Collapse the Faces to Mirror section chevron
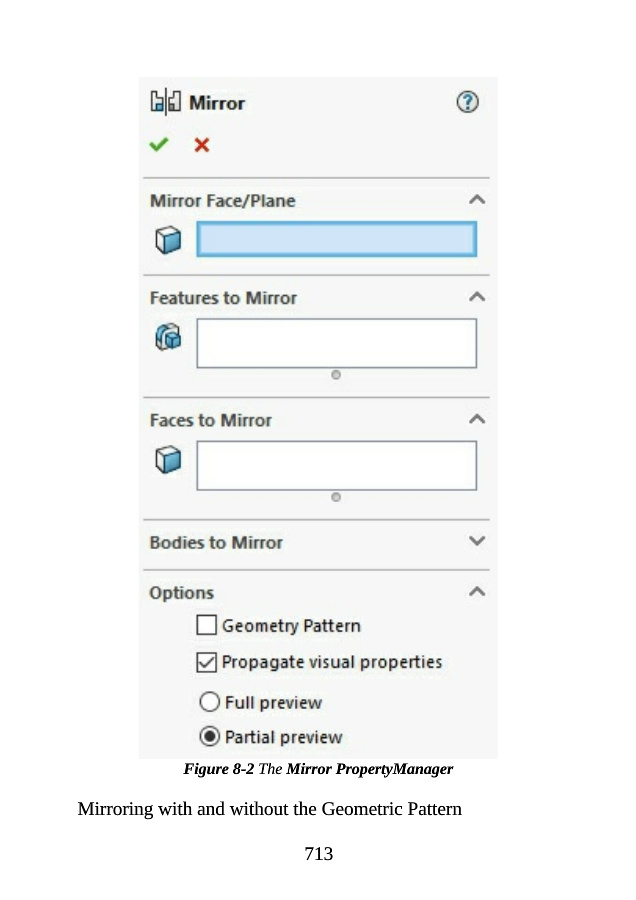The height and width of the screenshot is (900, 636). click(x=477, y=419)
